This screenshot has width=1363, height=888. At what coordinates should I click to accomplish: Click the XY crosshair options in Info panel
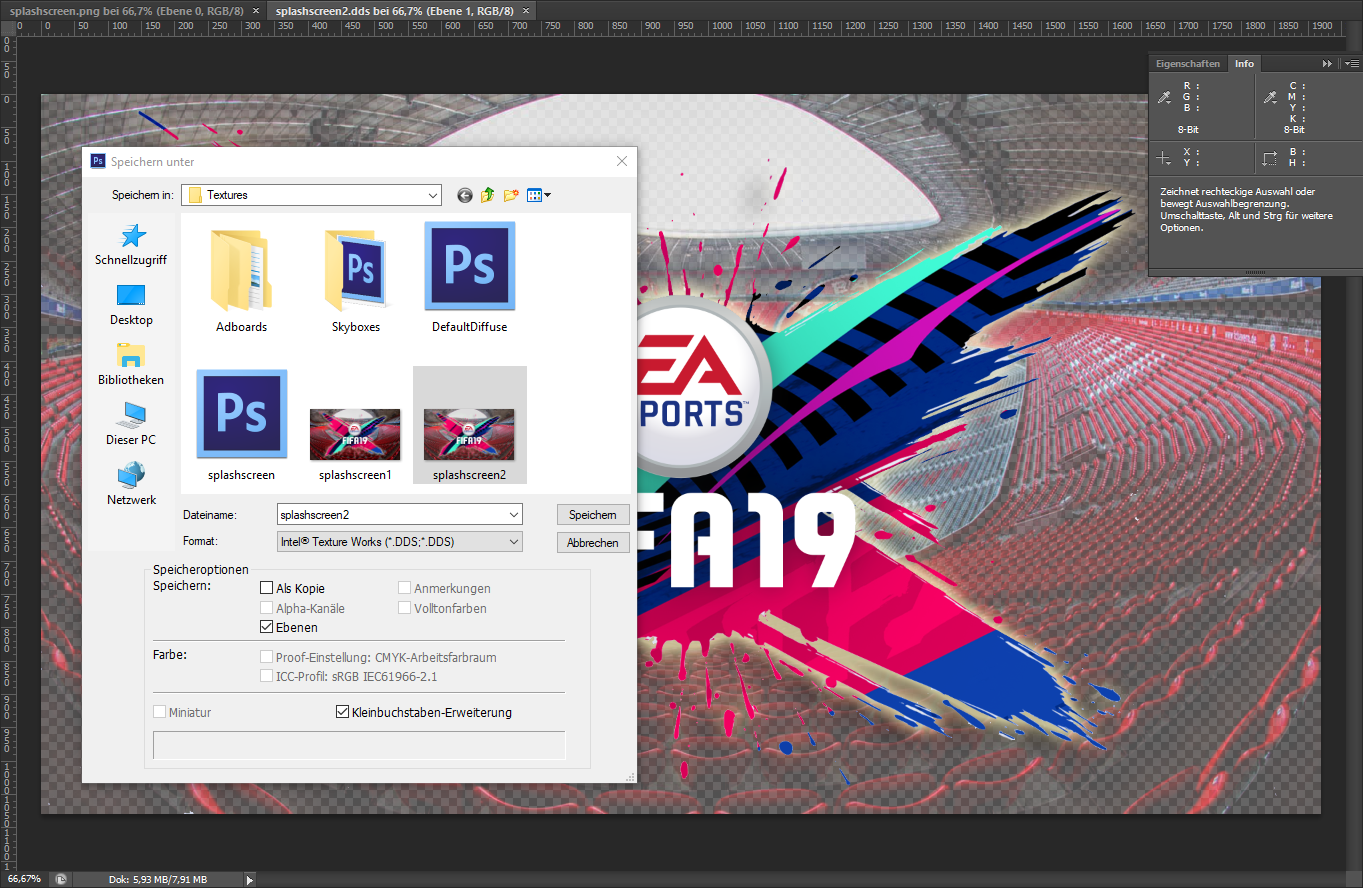[1164, 158]
